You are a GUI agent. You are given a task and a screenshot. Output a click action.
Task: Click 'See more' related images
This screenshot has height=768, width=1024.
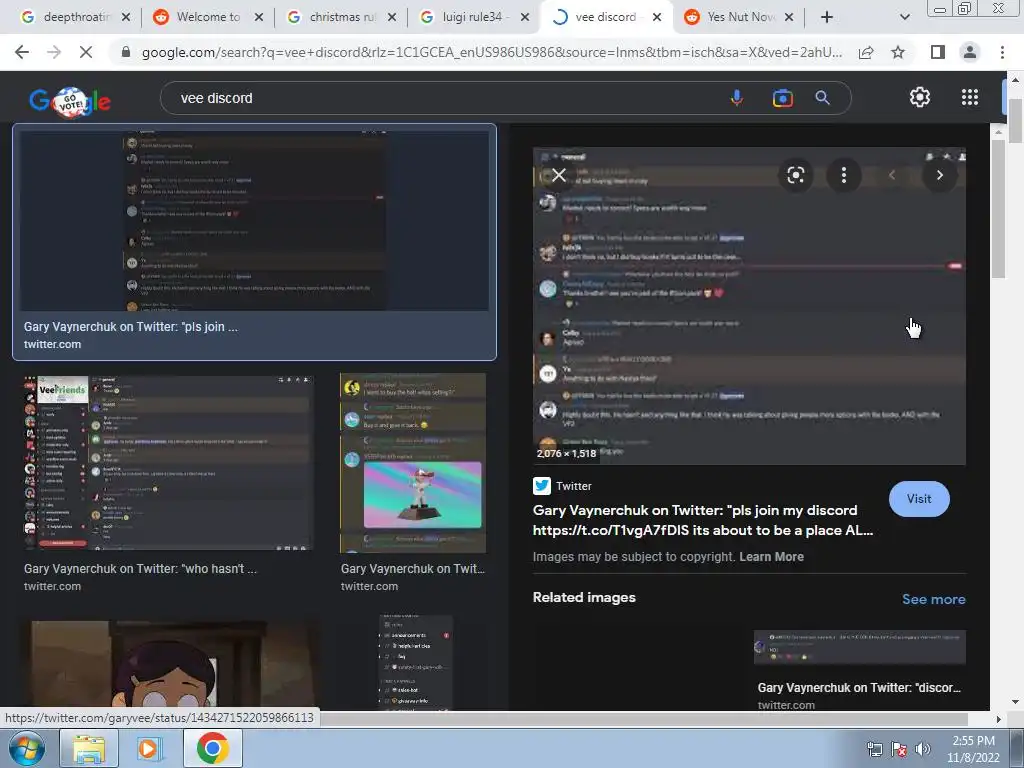[933, 599]
